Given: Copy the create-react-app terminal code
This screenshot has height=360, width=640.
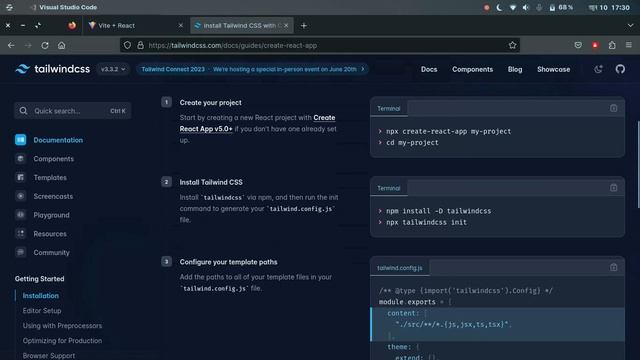Looking at the screenshot, I should 613,108.
